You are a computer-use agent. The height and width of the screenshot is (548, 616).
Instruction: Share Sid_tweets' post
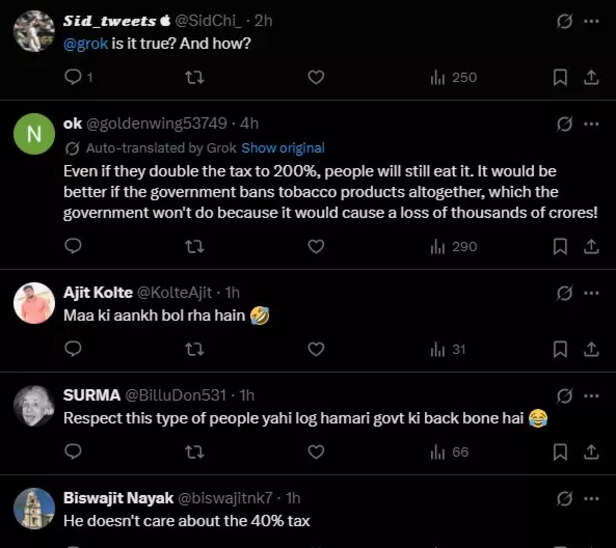point(595,77)
